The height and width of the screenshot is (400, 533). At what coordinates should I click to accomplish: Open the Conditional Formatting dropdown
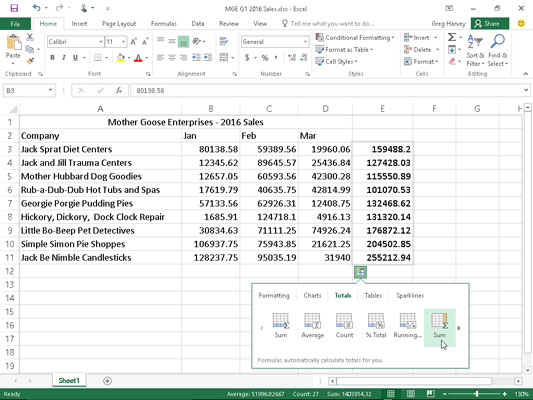pyautogui.click(x=355, y=37)
